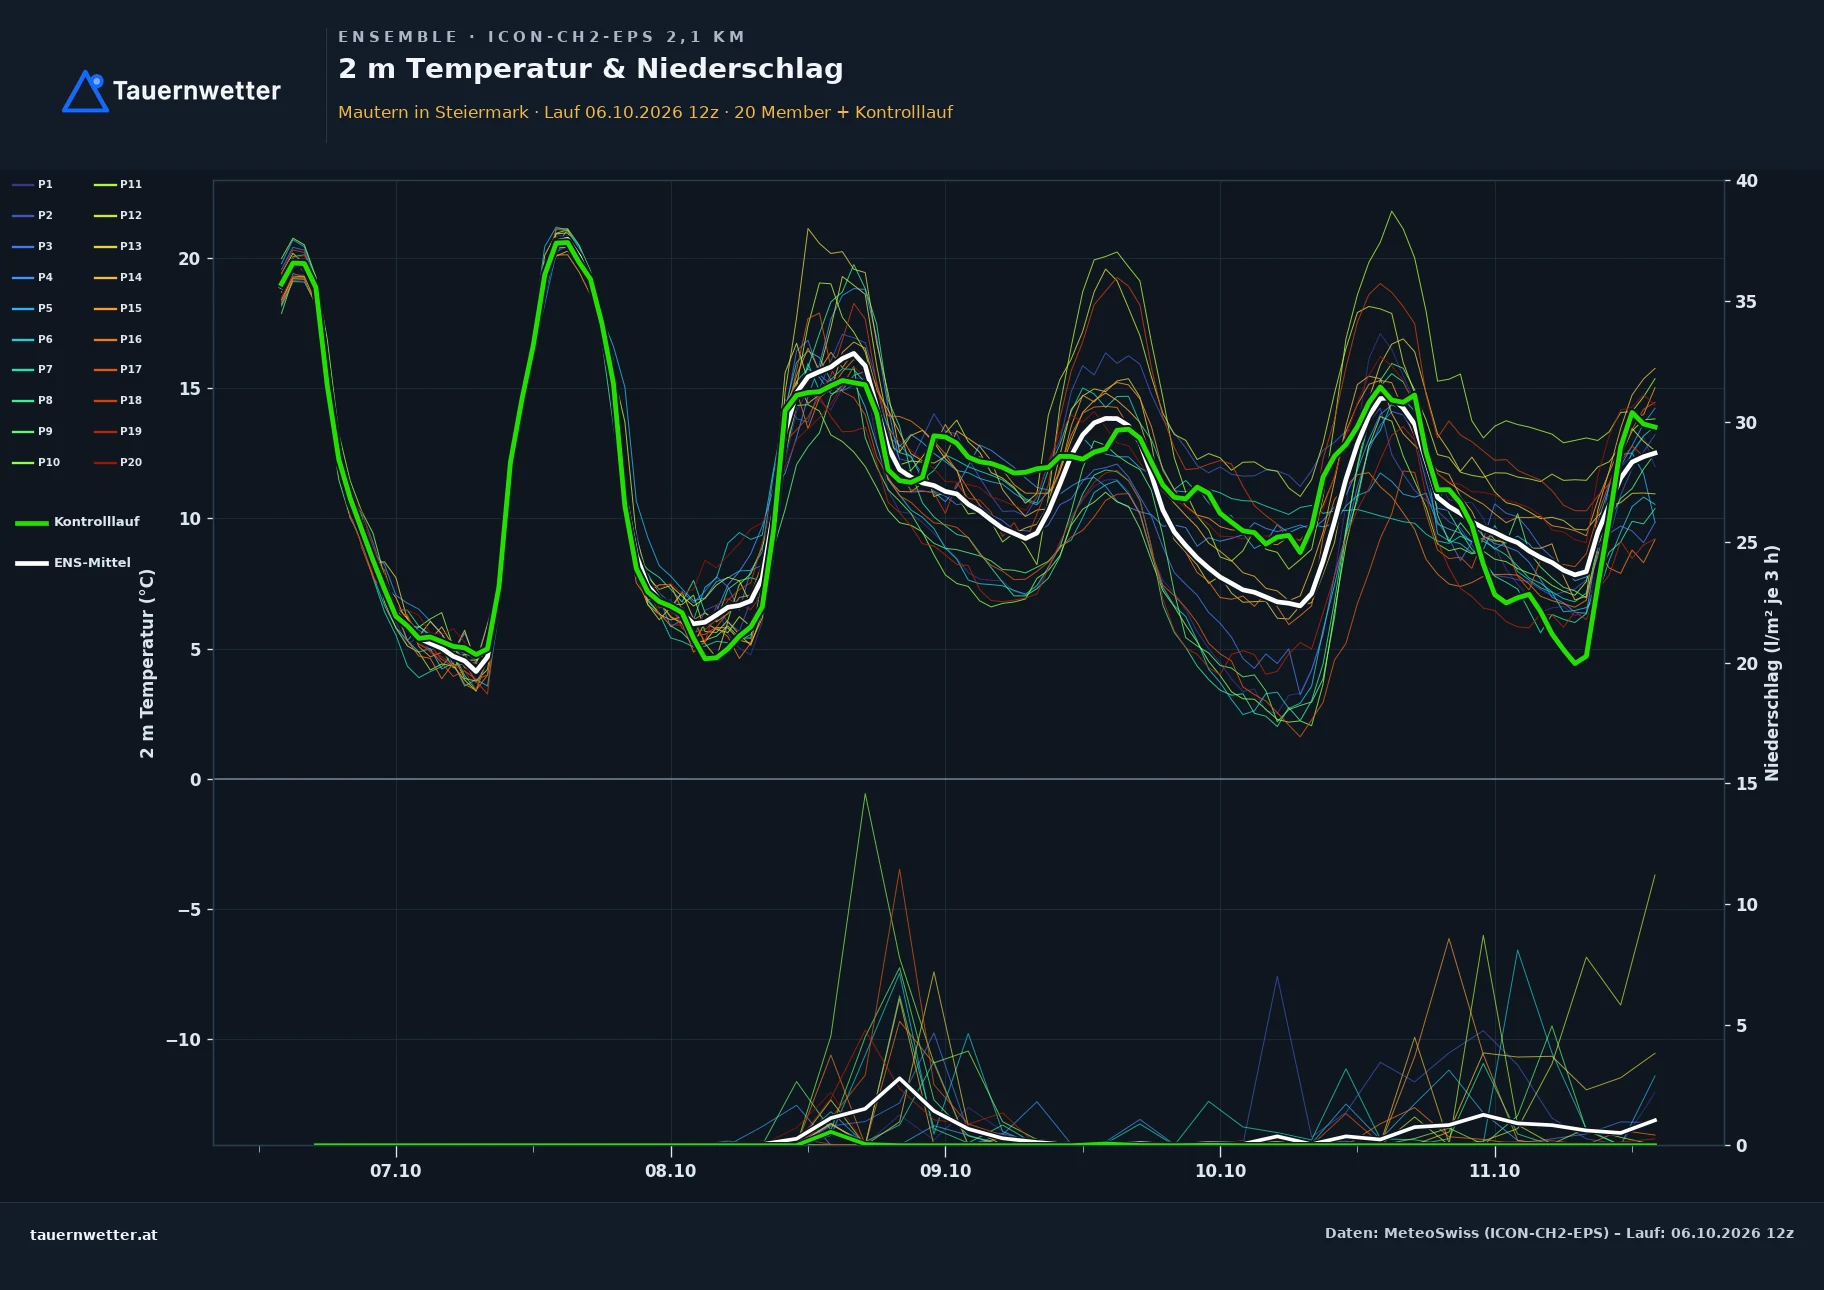Click the 10.10 date axis label

1220,1171
